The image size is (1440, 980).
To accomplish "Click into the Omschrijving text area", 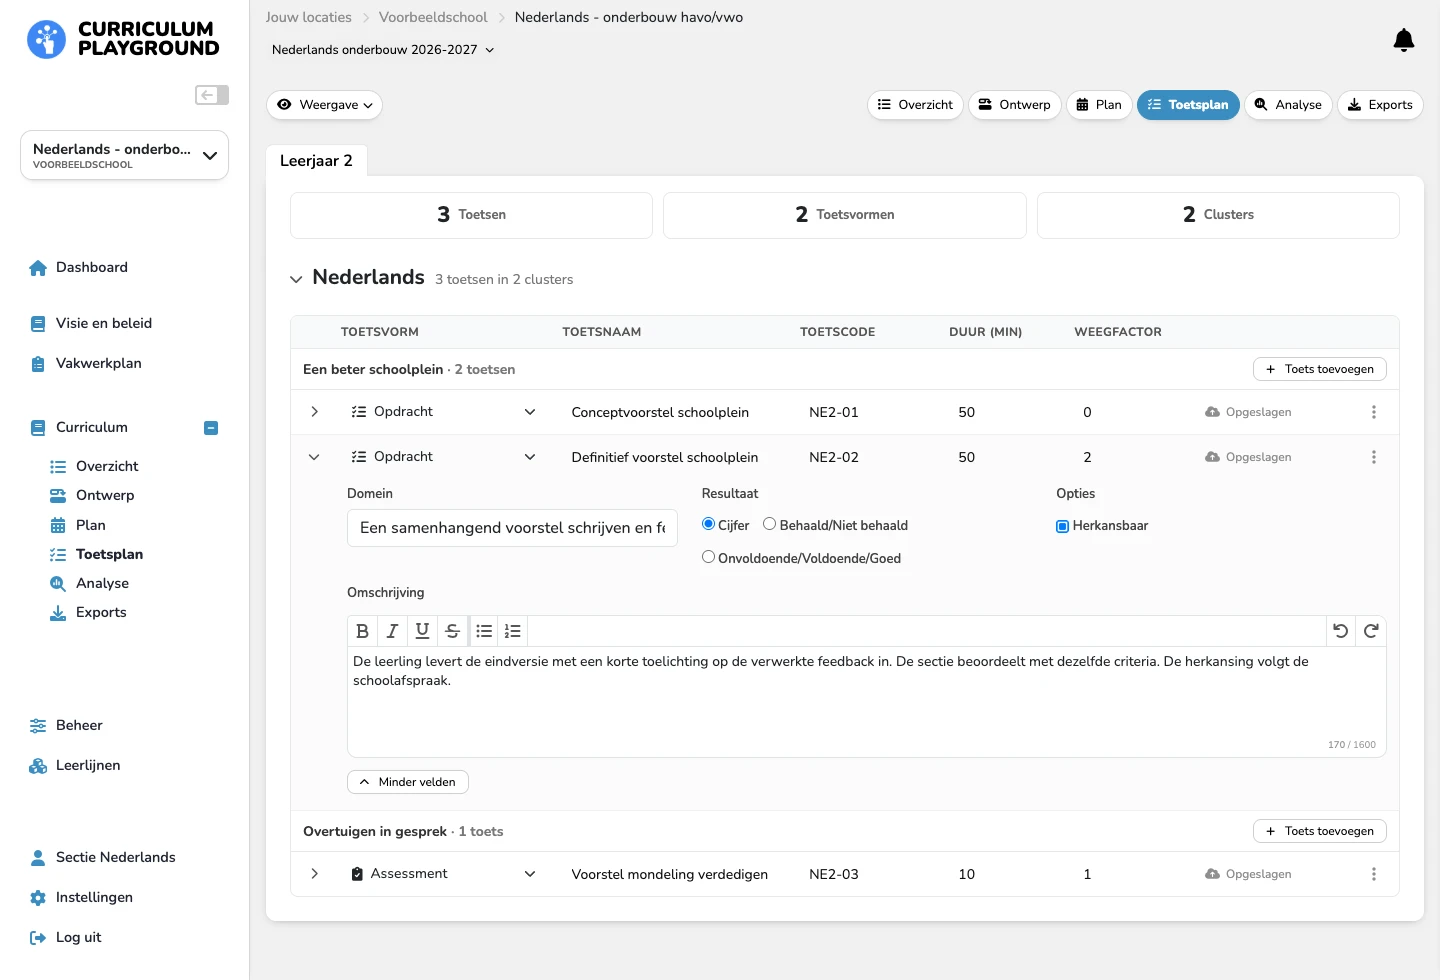I will (x=866, y=702).
